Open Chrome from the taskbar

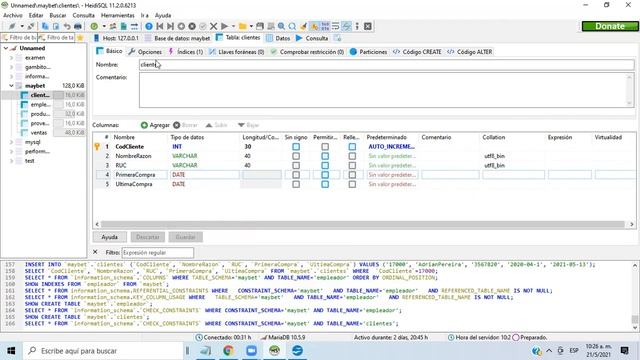[x=229, y=351]
